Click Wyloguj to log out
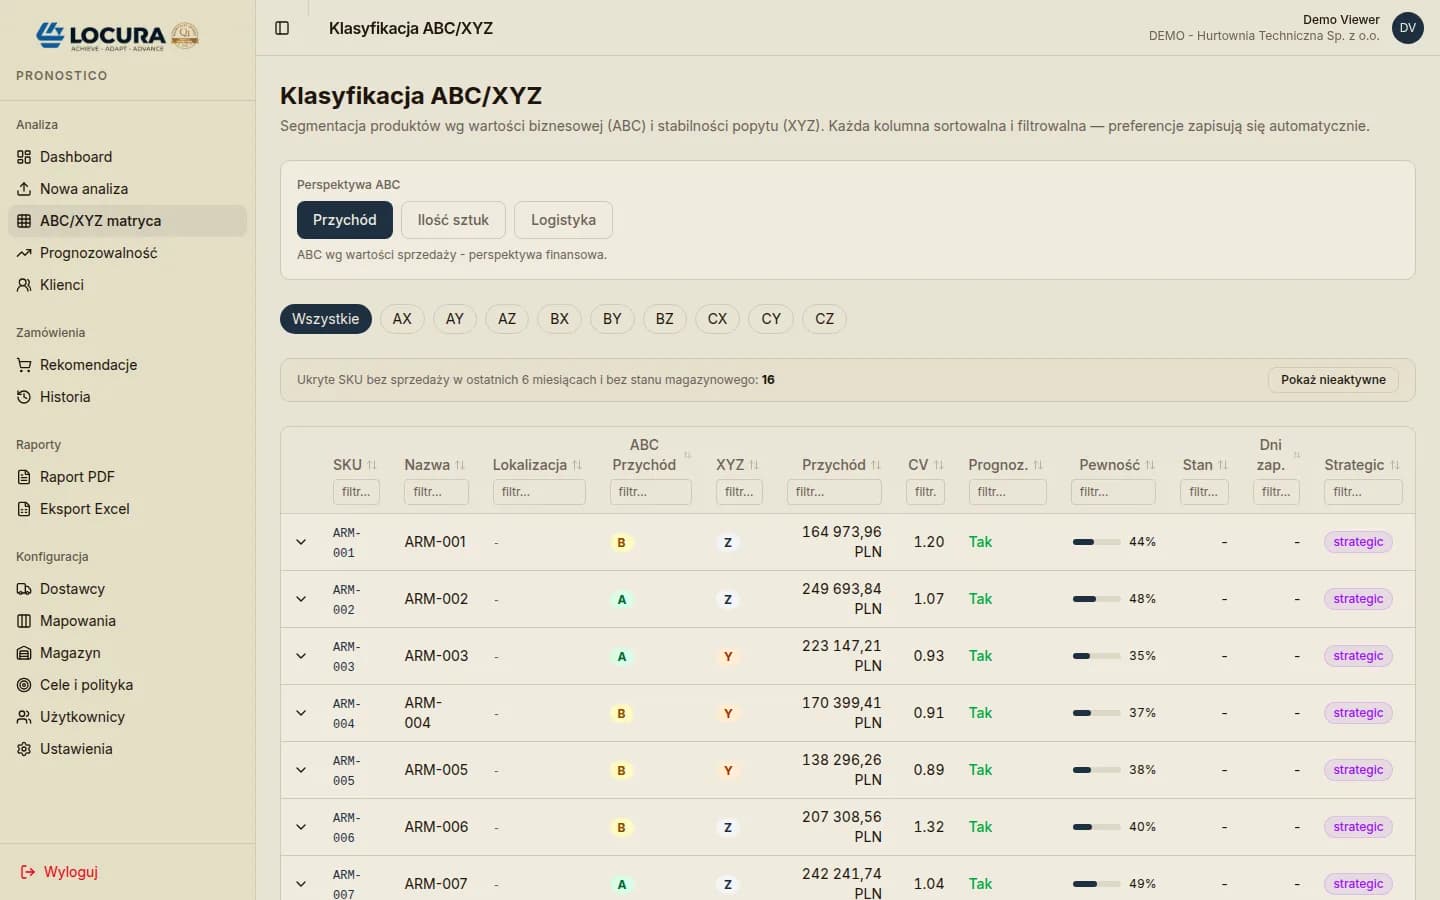The image size is (1440, 900). coord(70,872)
